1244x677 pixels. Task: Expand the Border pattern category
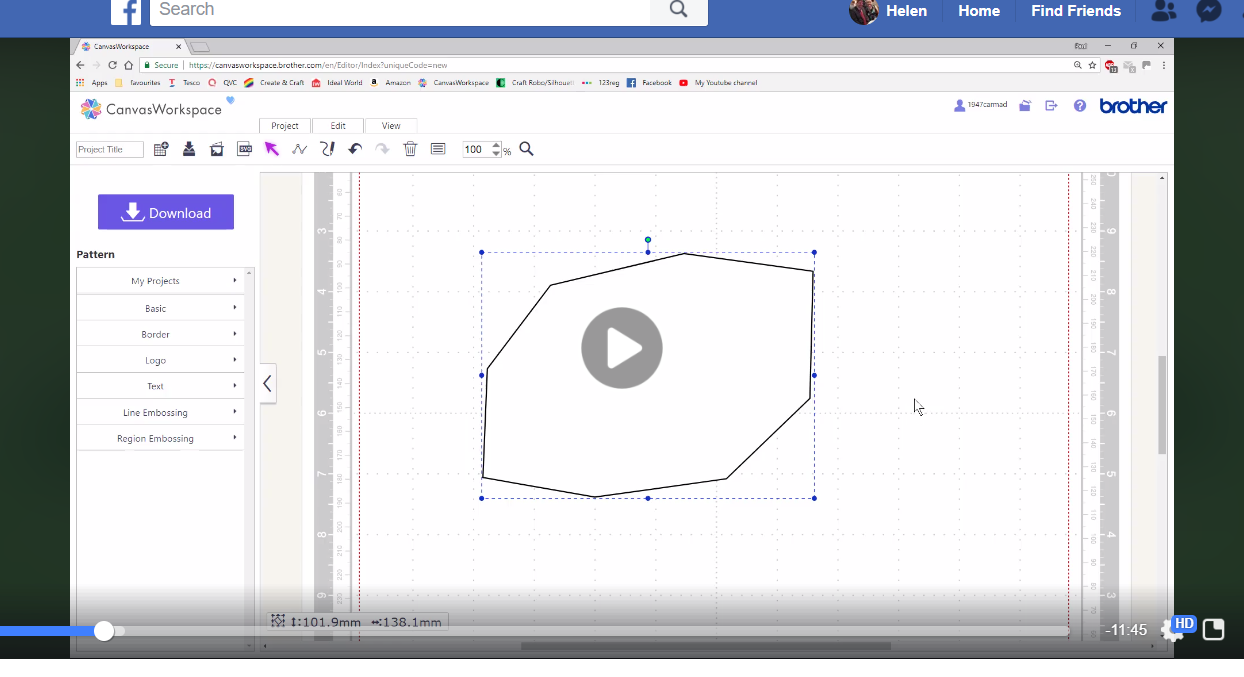(160, 334)
